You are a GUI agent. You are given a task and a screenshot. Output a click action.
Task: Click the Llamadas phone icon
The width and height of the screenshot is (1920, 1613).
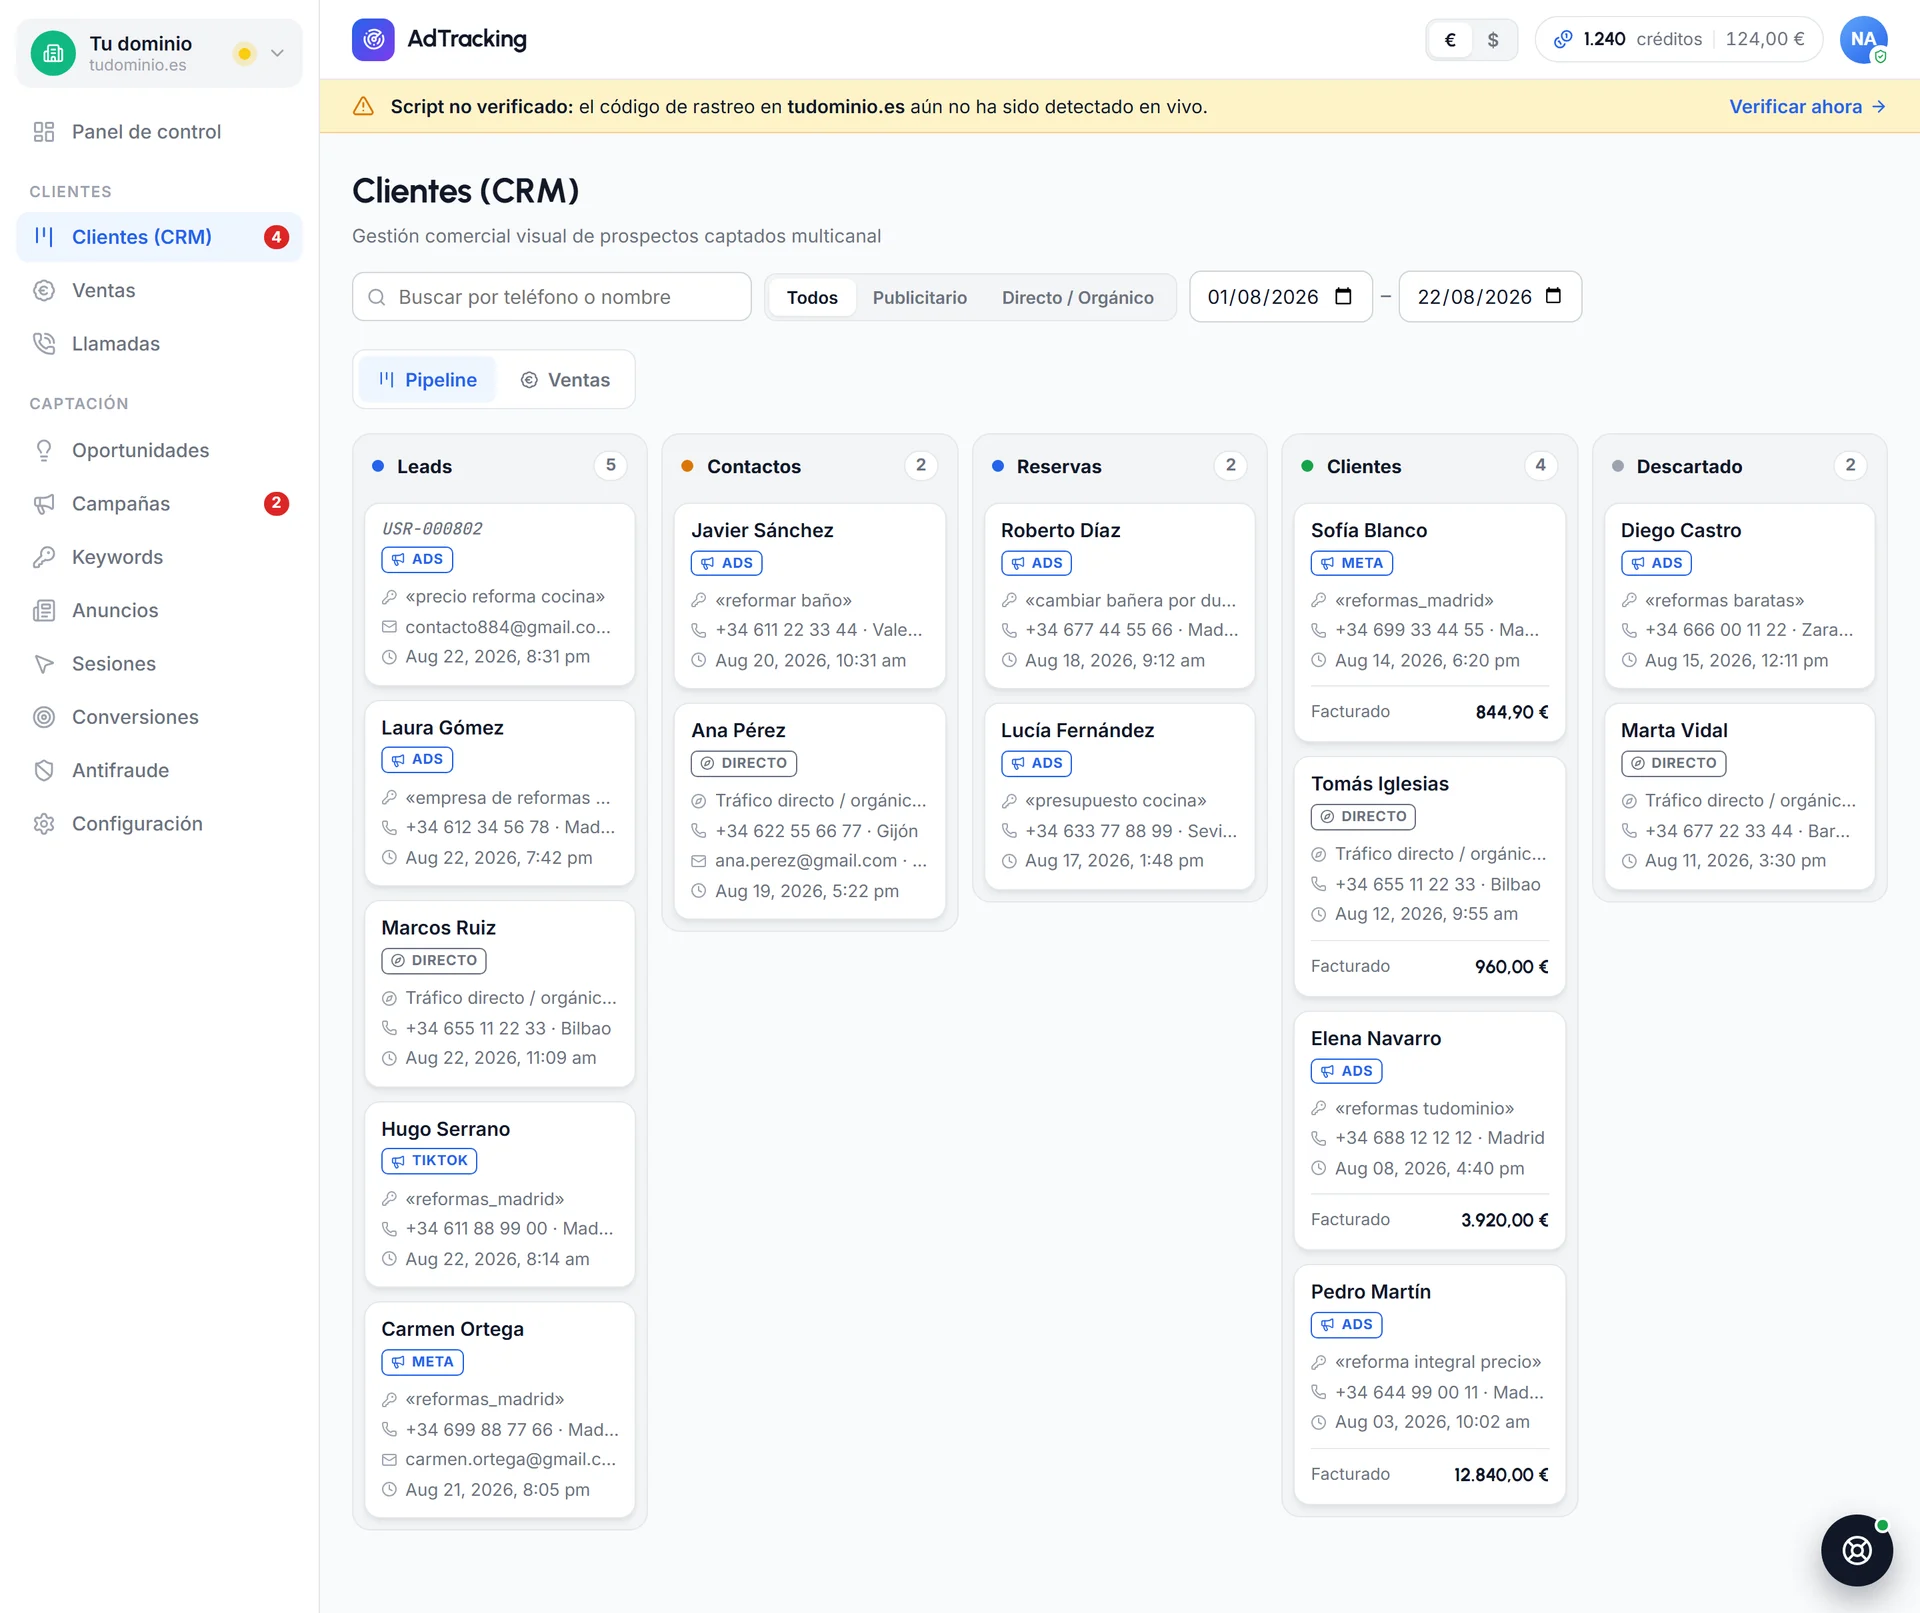[44, 343]
